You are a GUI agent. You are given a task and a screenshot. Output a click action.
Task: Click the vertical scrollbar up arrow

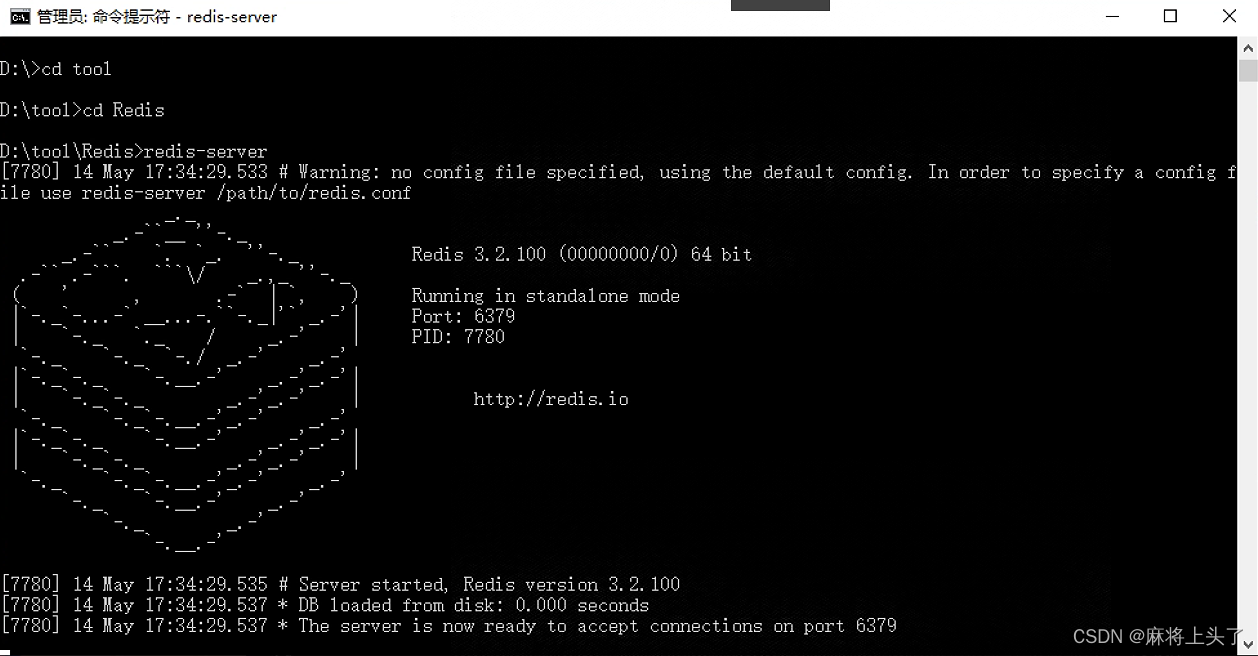pos(1248,47)
